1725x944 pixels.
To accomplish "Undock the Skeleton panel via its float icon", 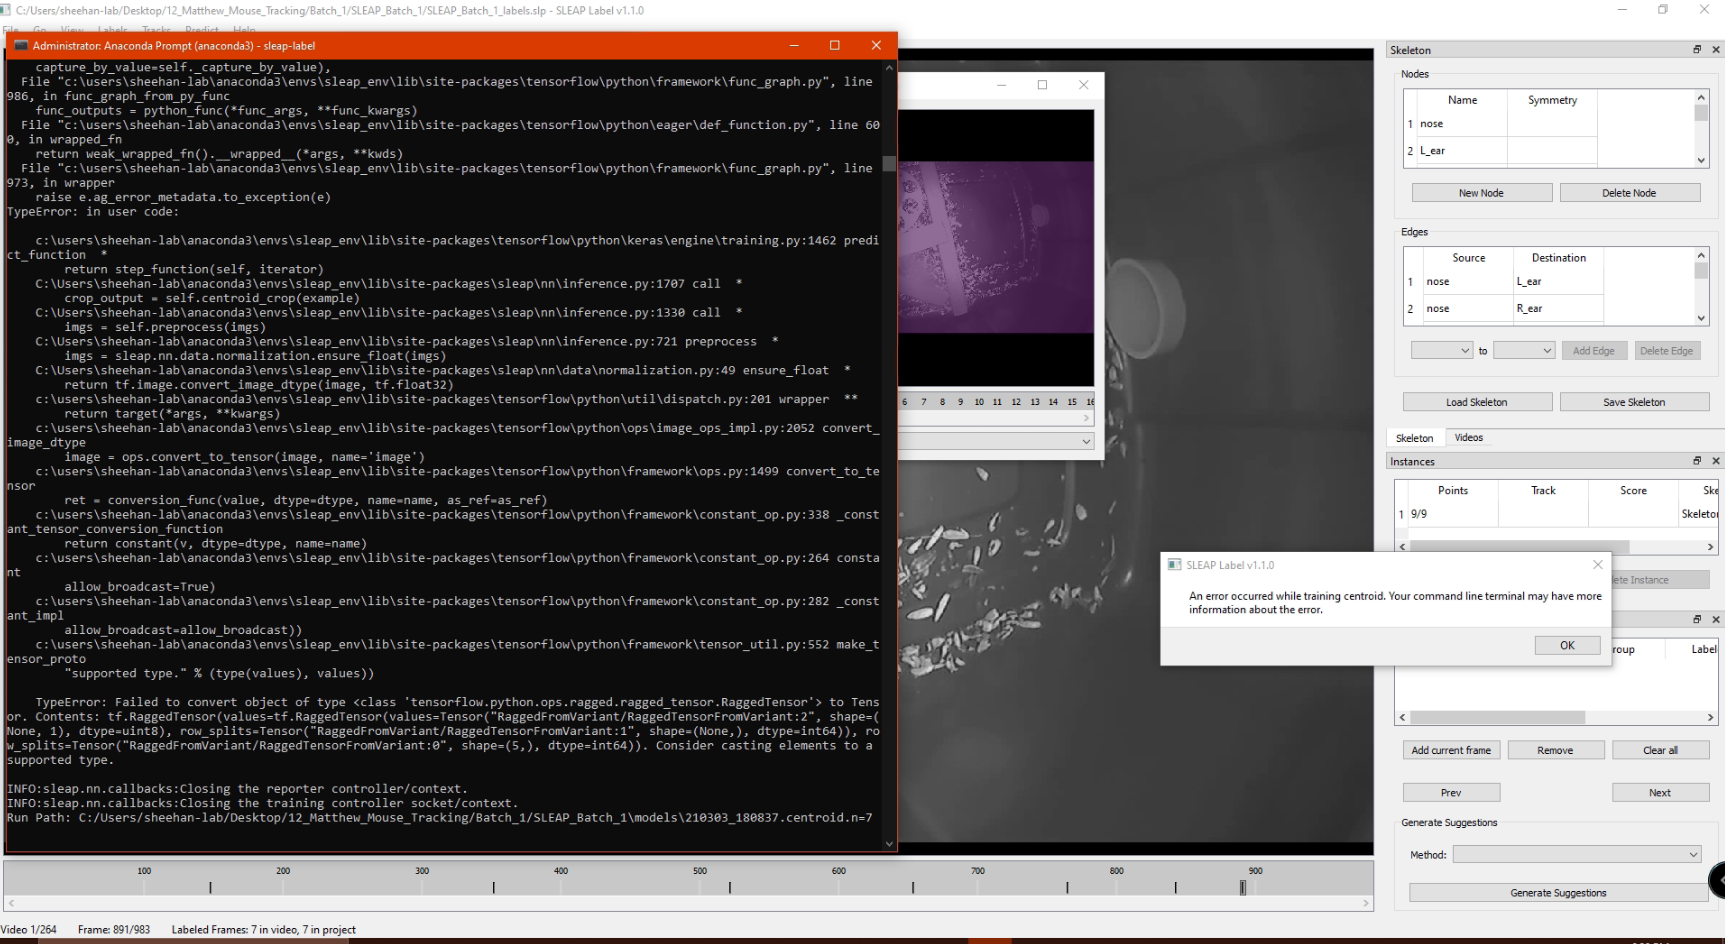I will [x=1697, y=48].
